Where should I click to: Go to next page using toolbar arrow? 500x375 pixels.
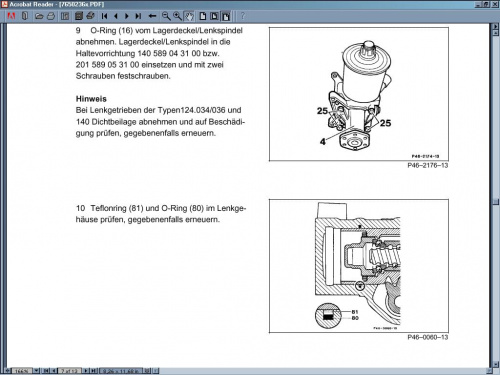[x=127, y=16]
